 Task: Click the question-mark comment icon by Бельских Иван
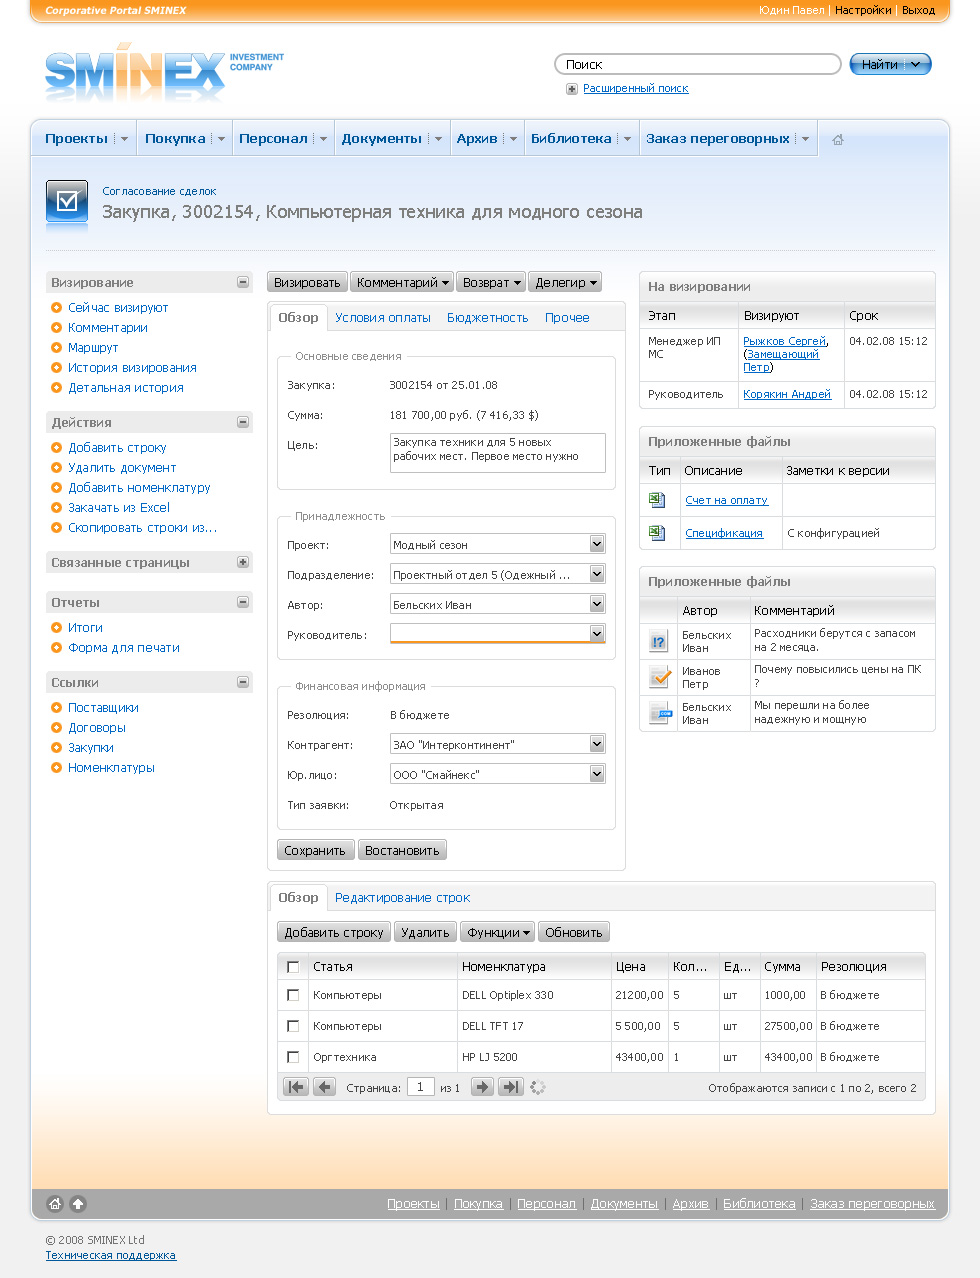[x=658, y=641]
